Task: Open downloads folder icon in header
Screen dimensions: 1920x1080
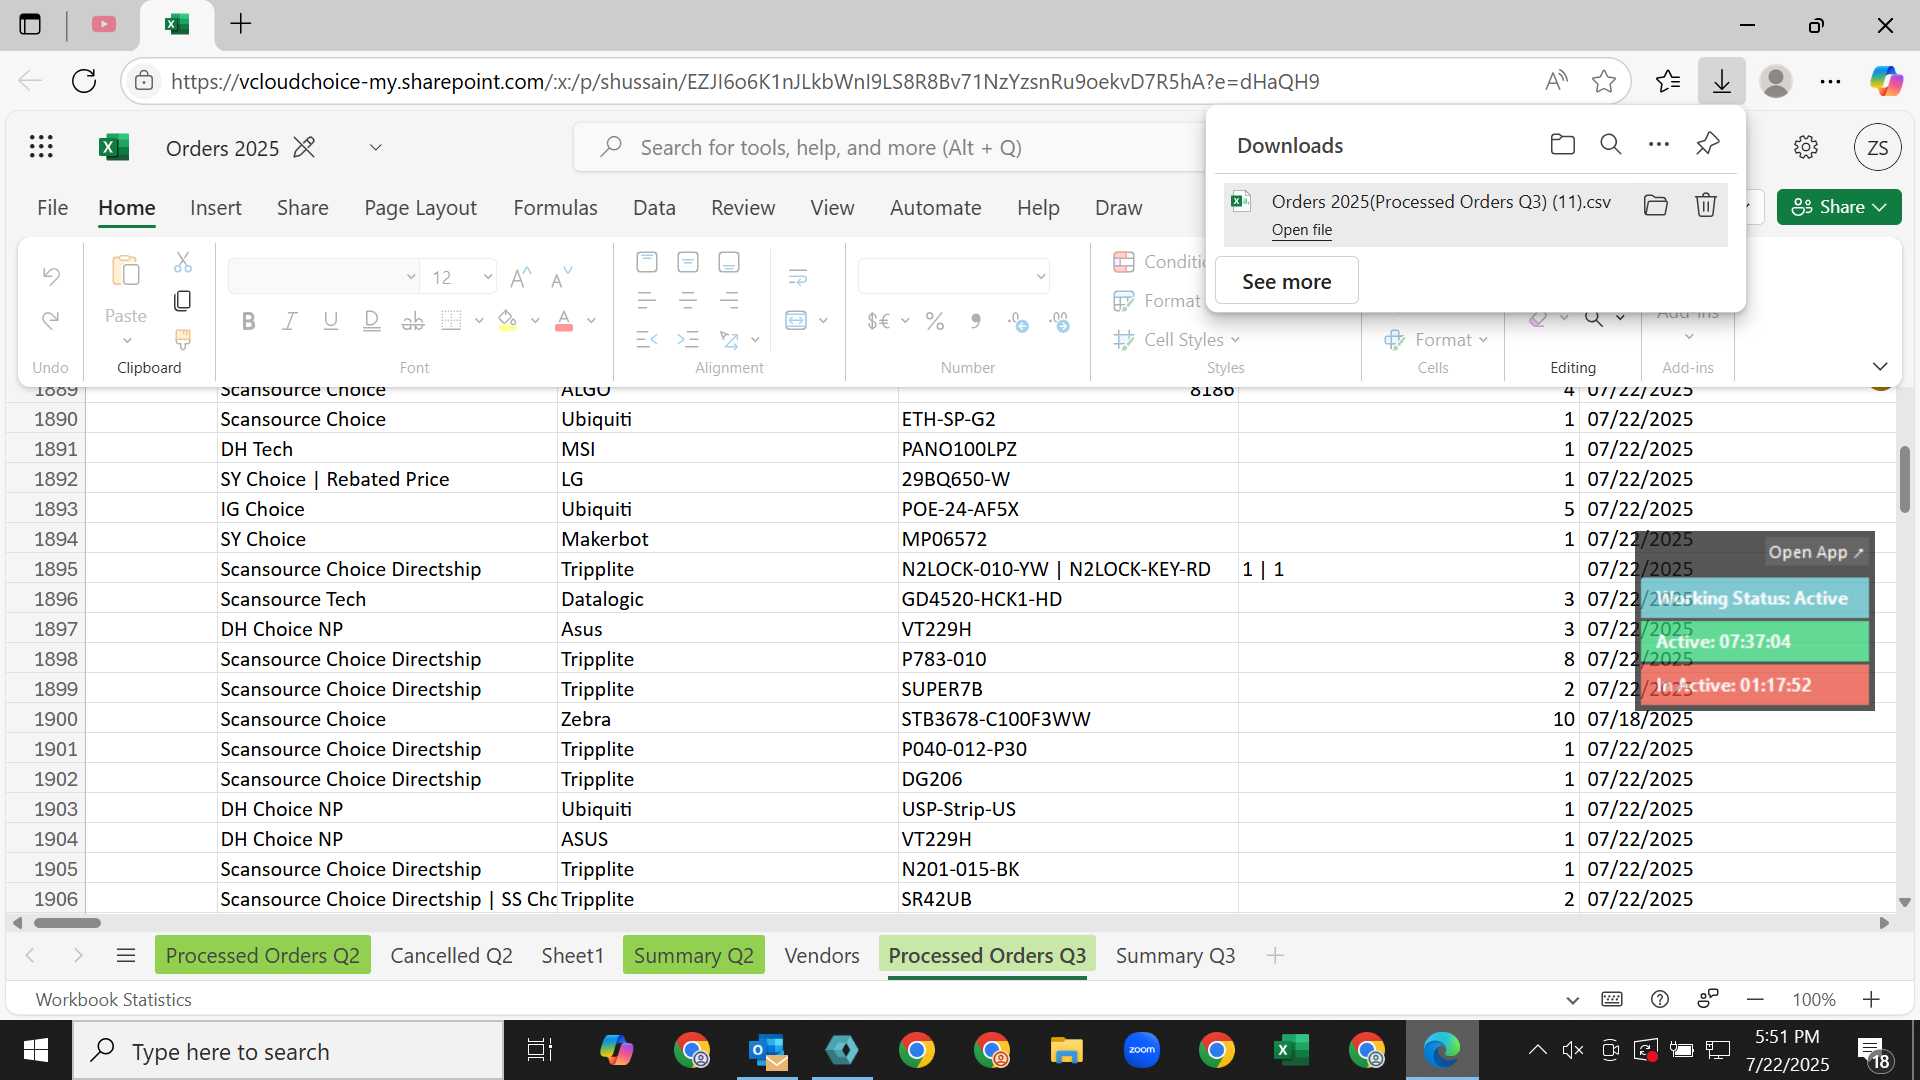Action: (x=1563, y=144)
